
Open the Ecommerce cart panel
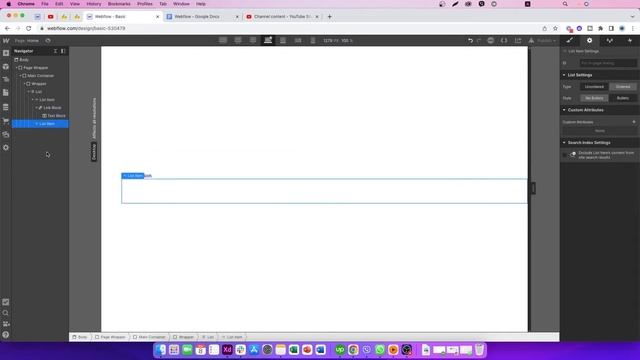6,121
